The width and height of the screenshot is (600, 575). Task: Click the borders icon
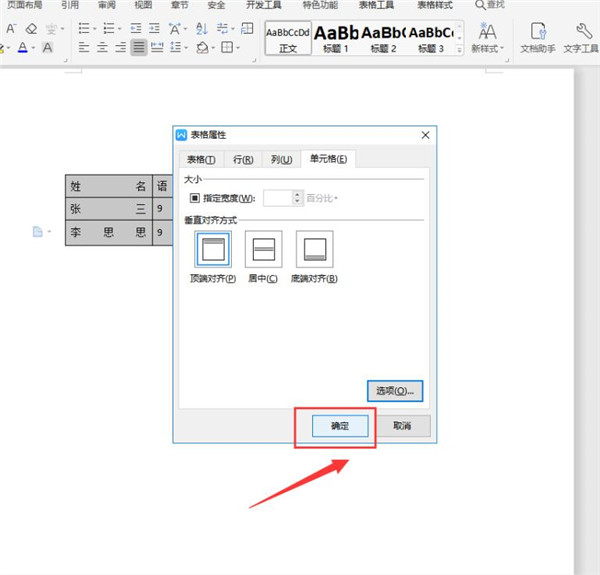point(227,47)
